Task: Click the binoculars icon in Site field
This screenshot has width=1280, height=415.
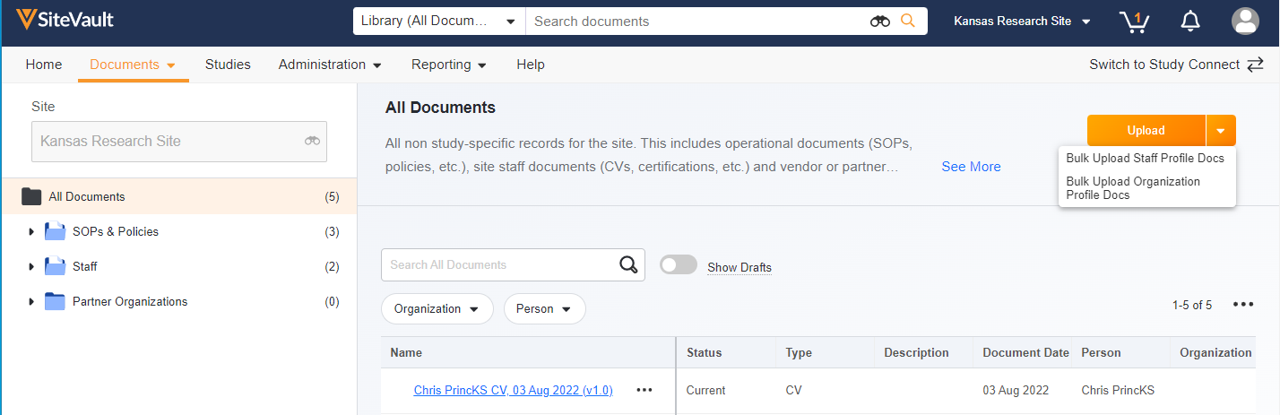Action: coord(312,141)
